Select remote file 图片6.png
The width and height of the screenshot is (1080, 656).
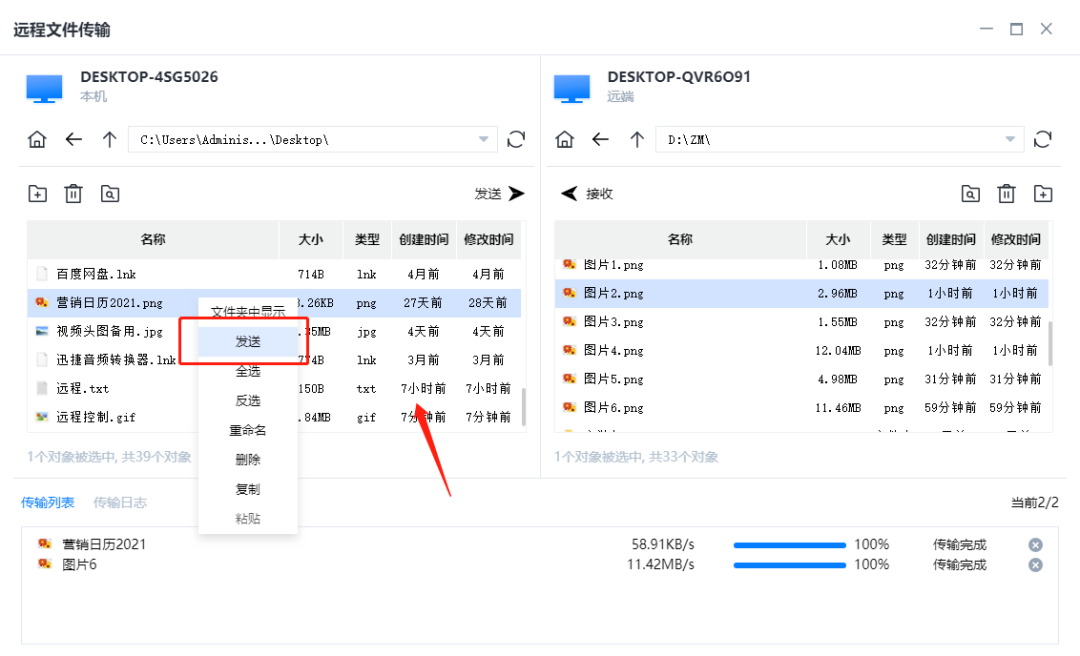point(802,408)
